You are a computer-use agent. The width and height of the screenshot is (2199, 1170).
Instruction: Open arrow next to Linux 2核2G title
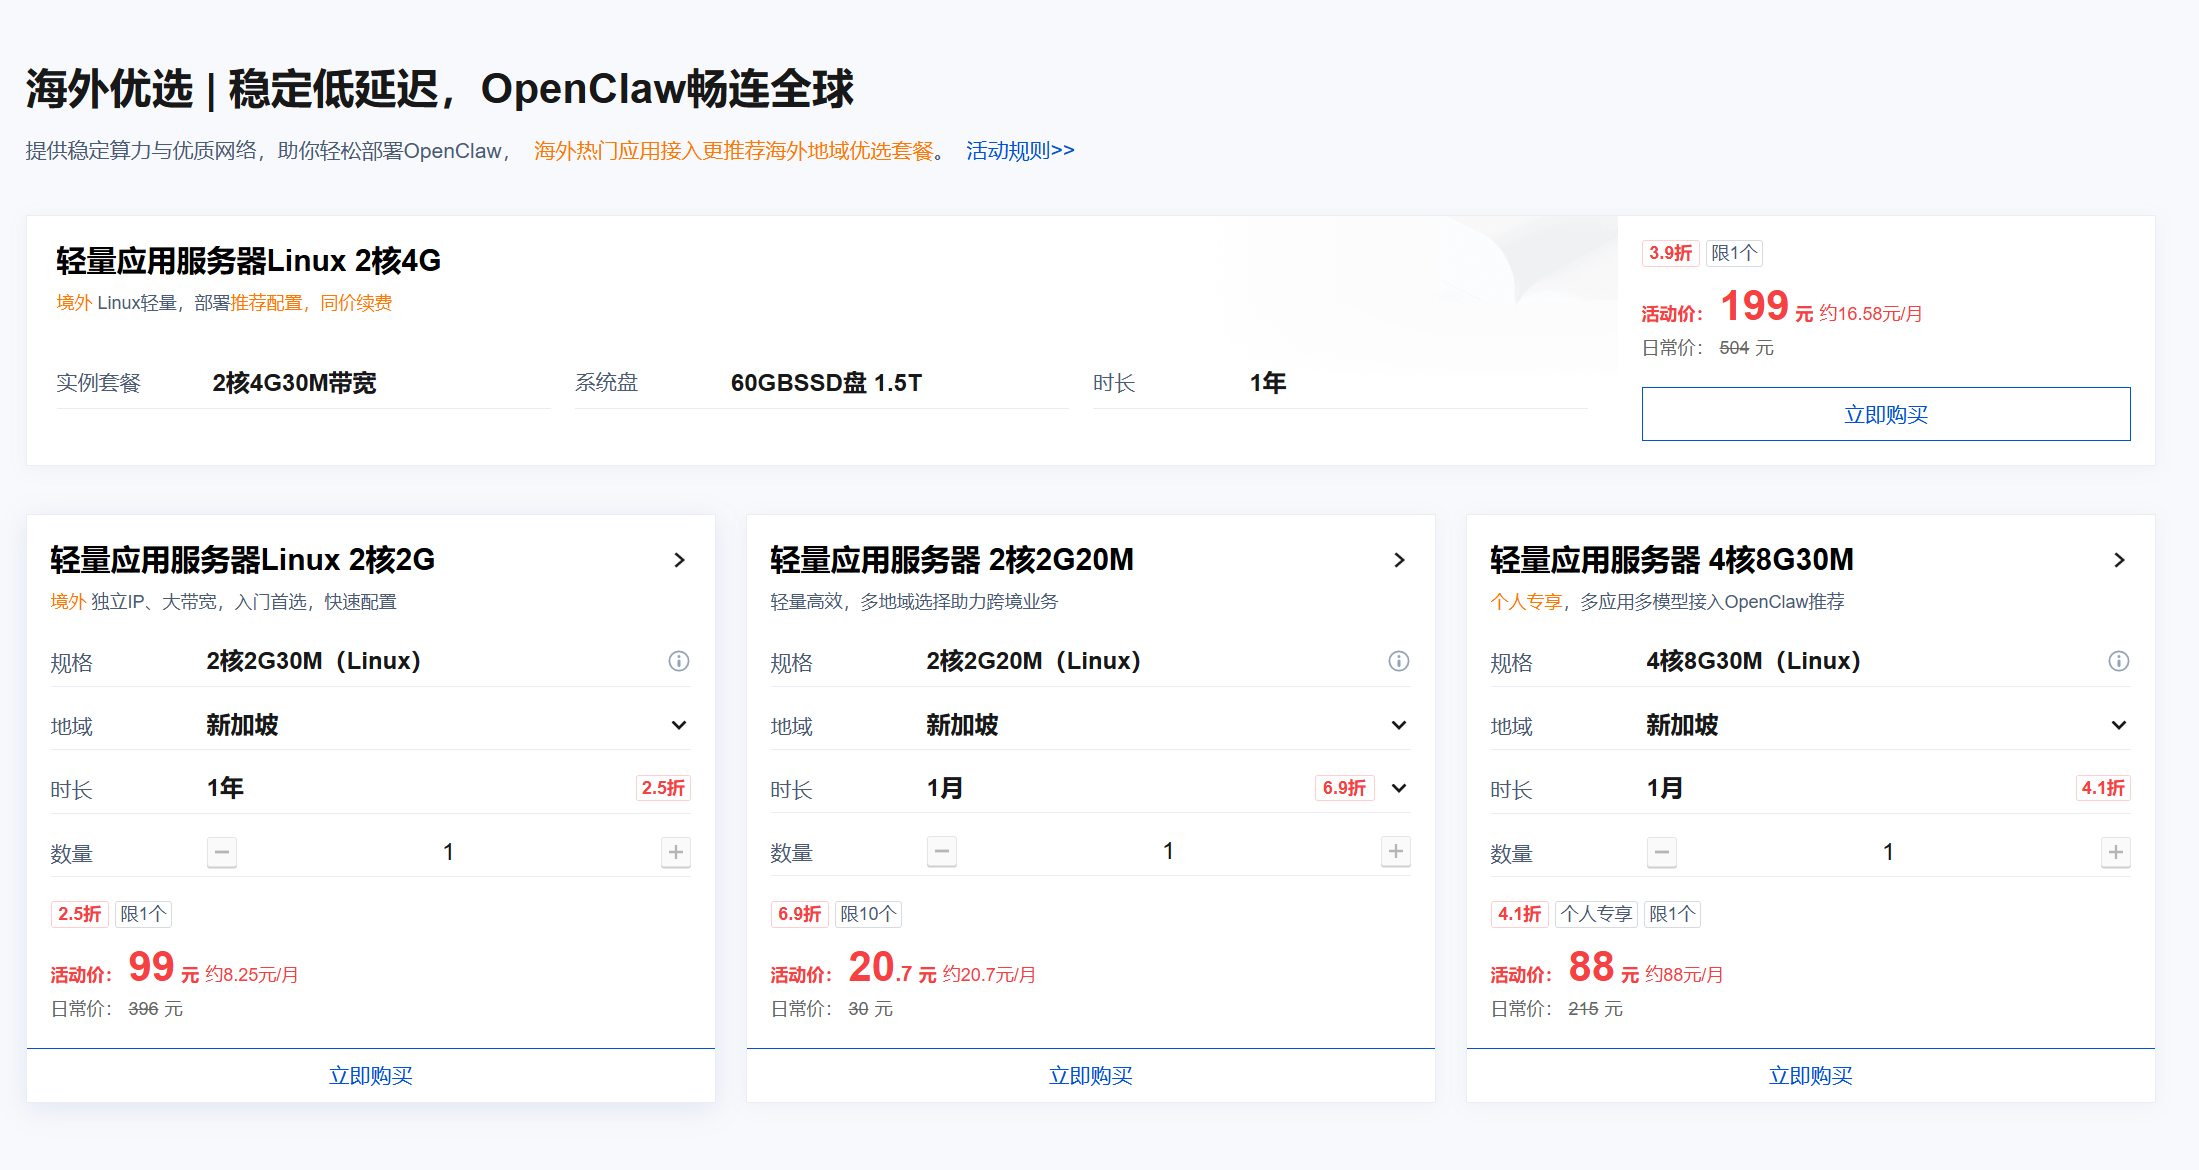tap(680, 560)
